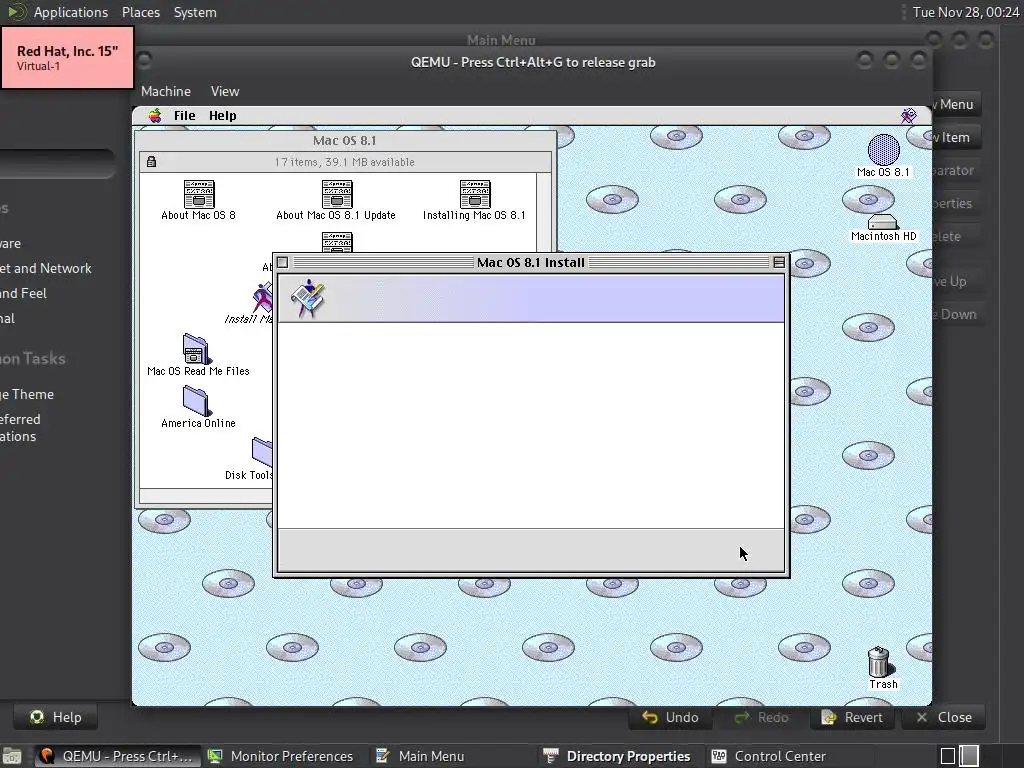The height and width of the screenshot is (768, 1024).
Task: Open the QEMU Machine menu
Action: [166, 91]
